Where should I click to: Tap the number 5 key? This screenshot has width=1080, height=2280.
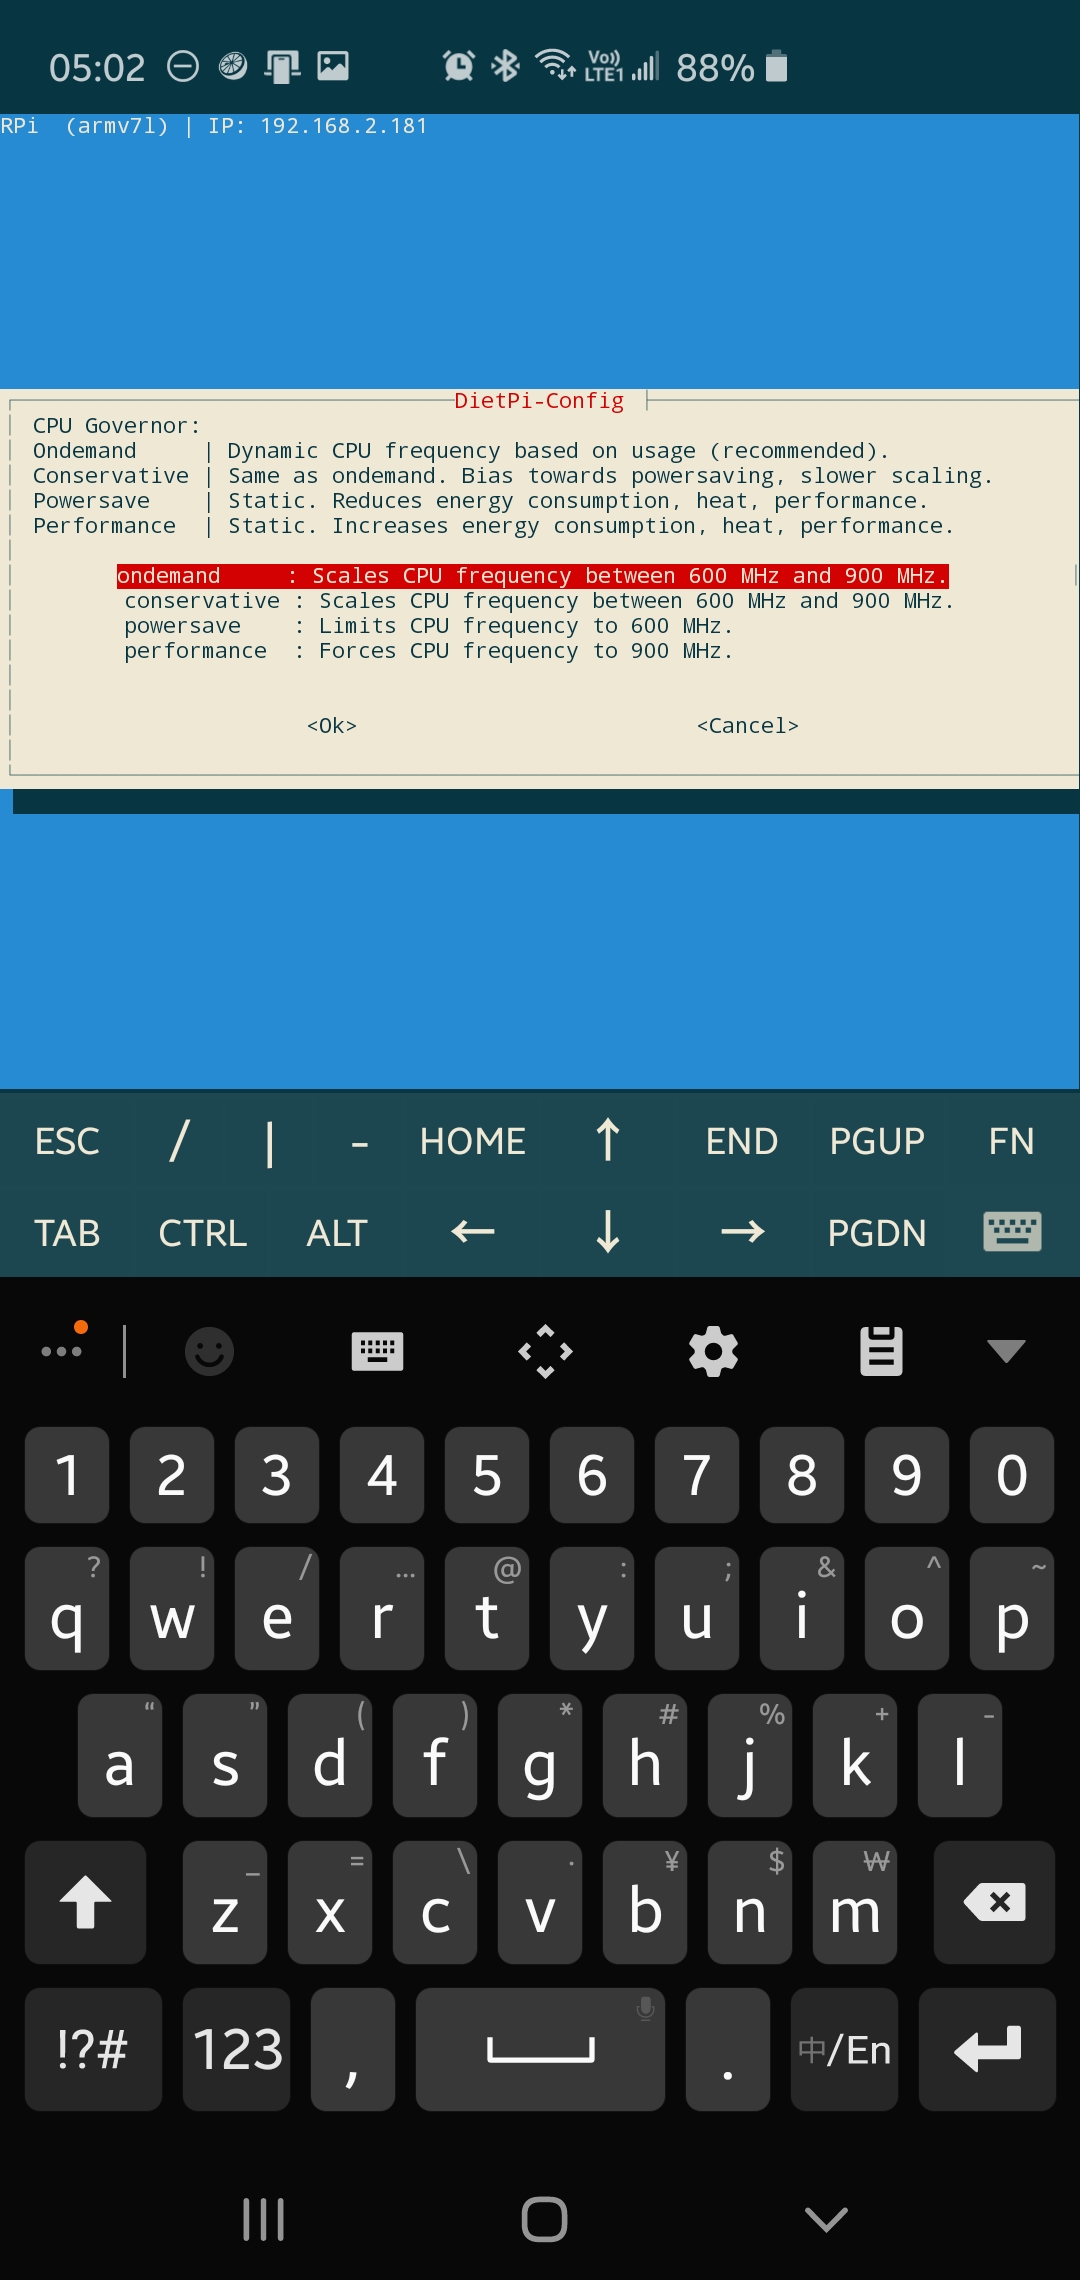[487, 1475]
